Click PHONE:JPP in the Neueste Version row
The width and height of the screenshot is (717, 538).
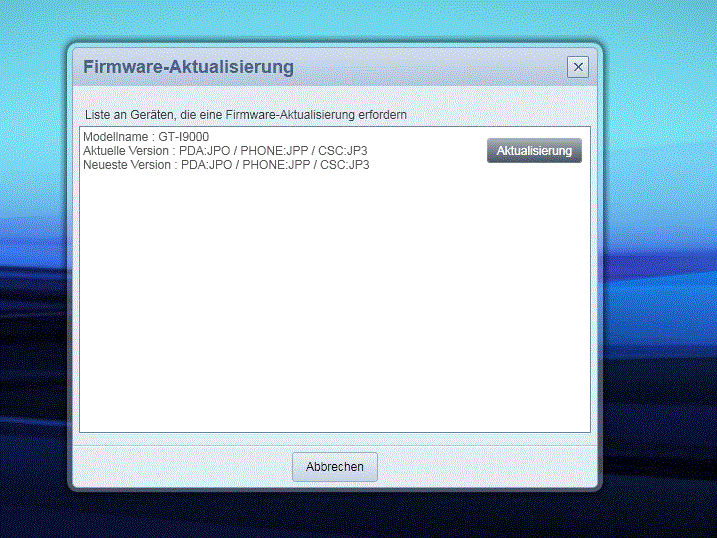(x=276, y=165)
